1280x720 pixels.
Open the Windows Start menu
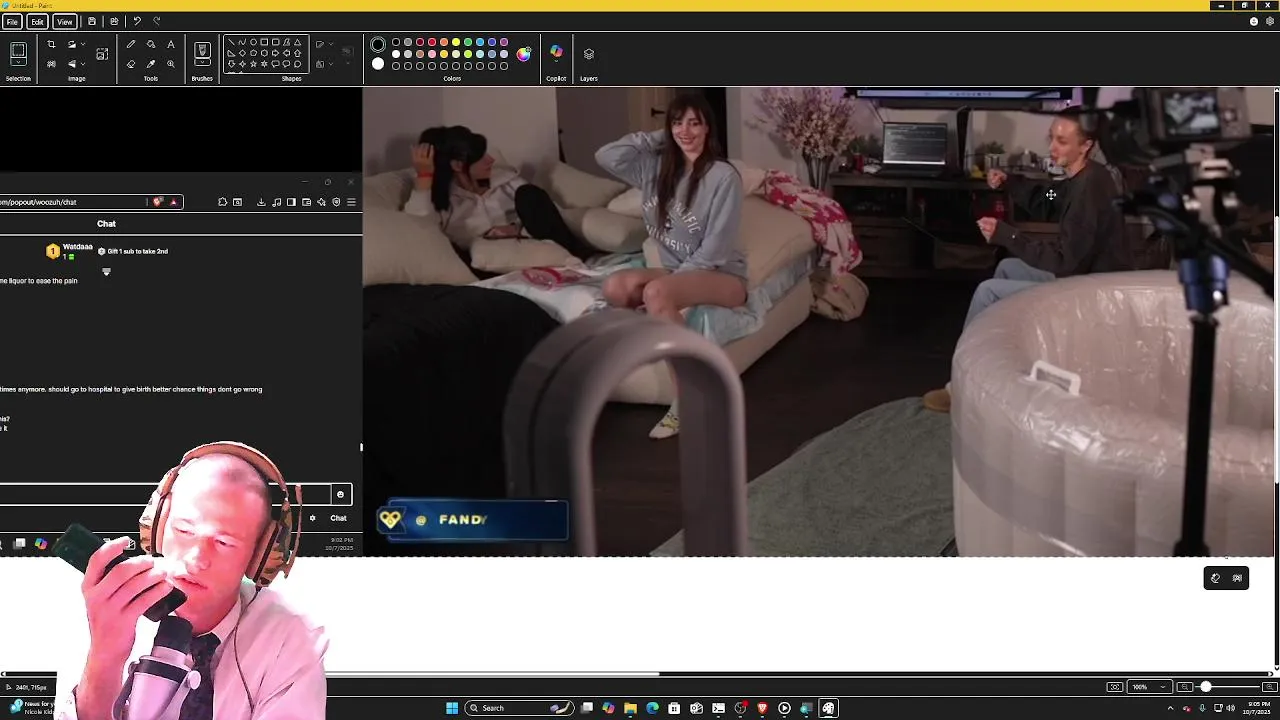click(x=452, y=708)
